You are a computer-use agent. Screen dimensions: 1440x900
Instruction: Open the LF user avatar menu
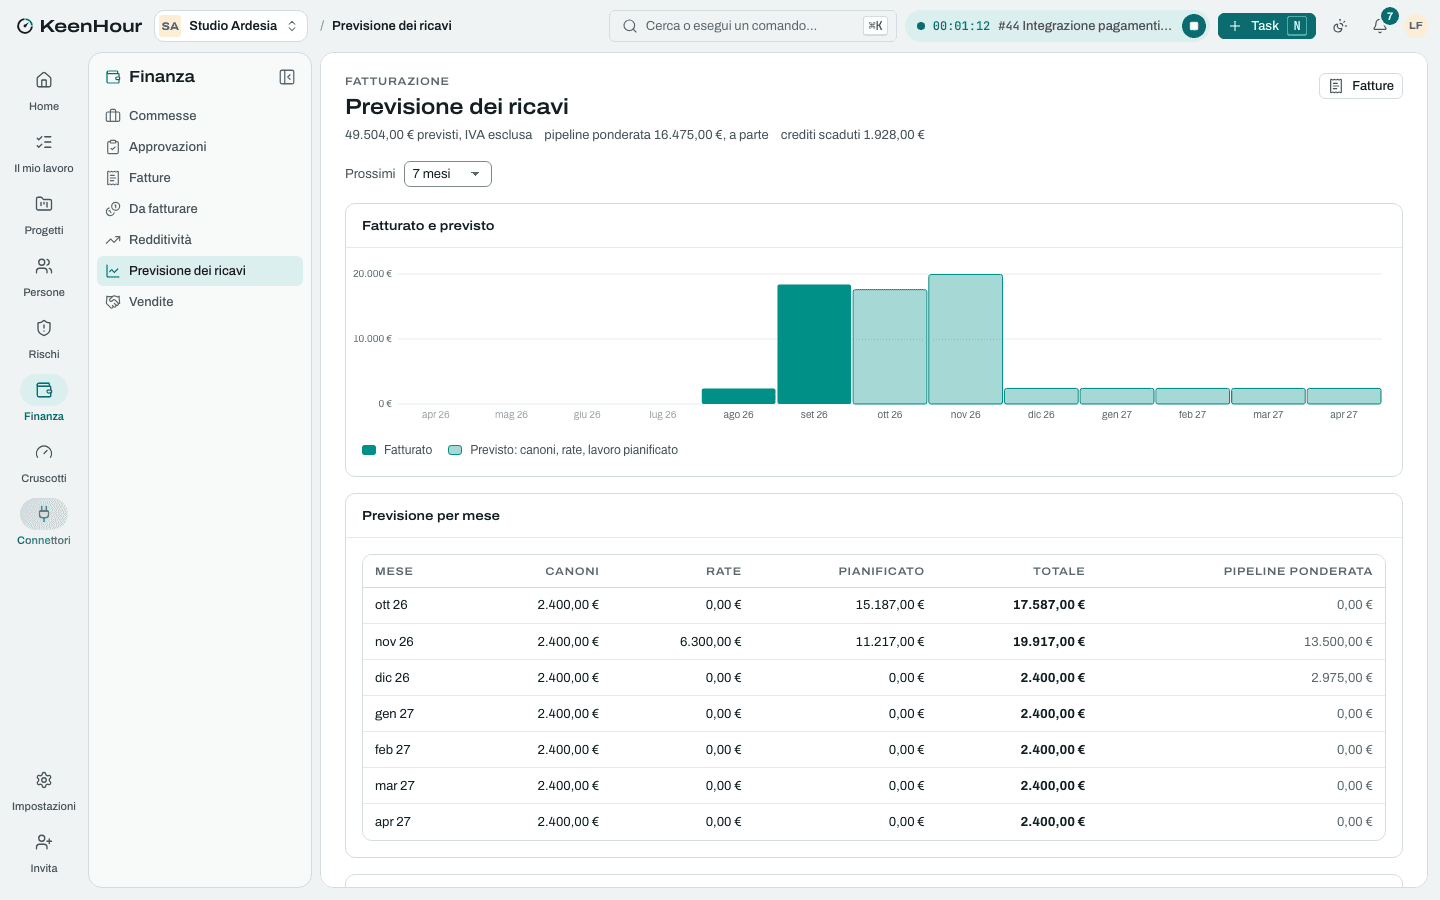coord(1416,26)
